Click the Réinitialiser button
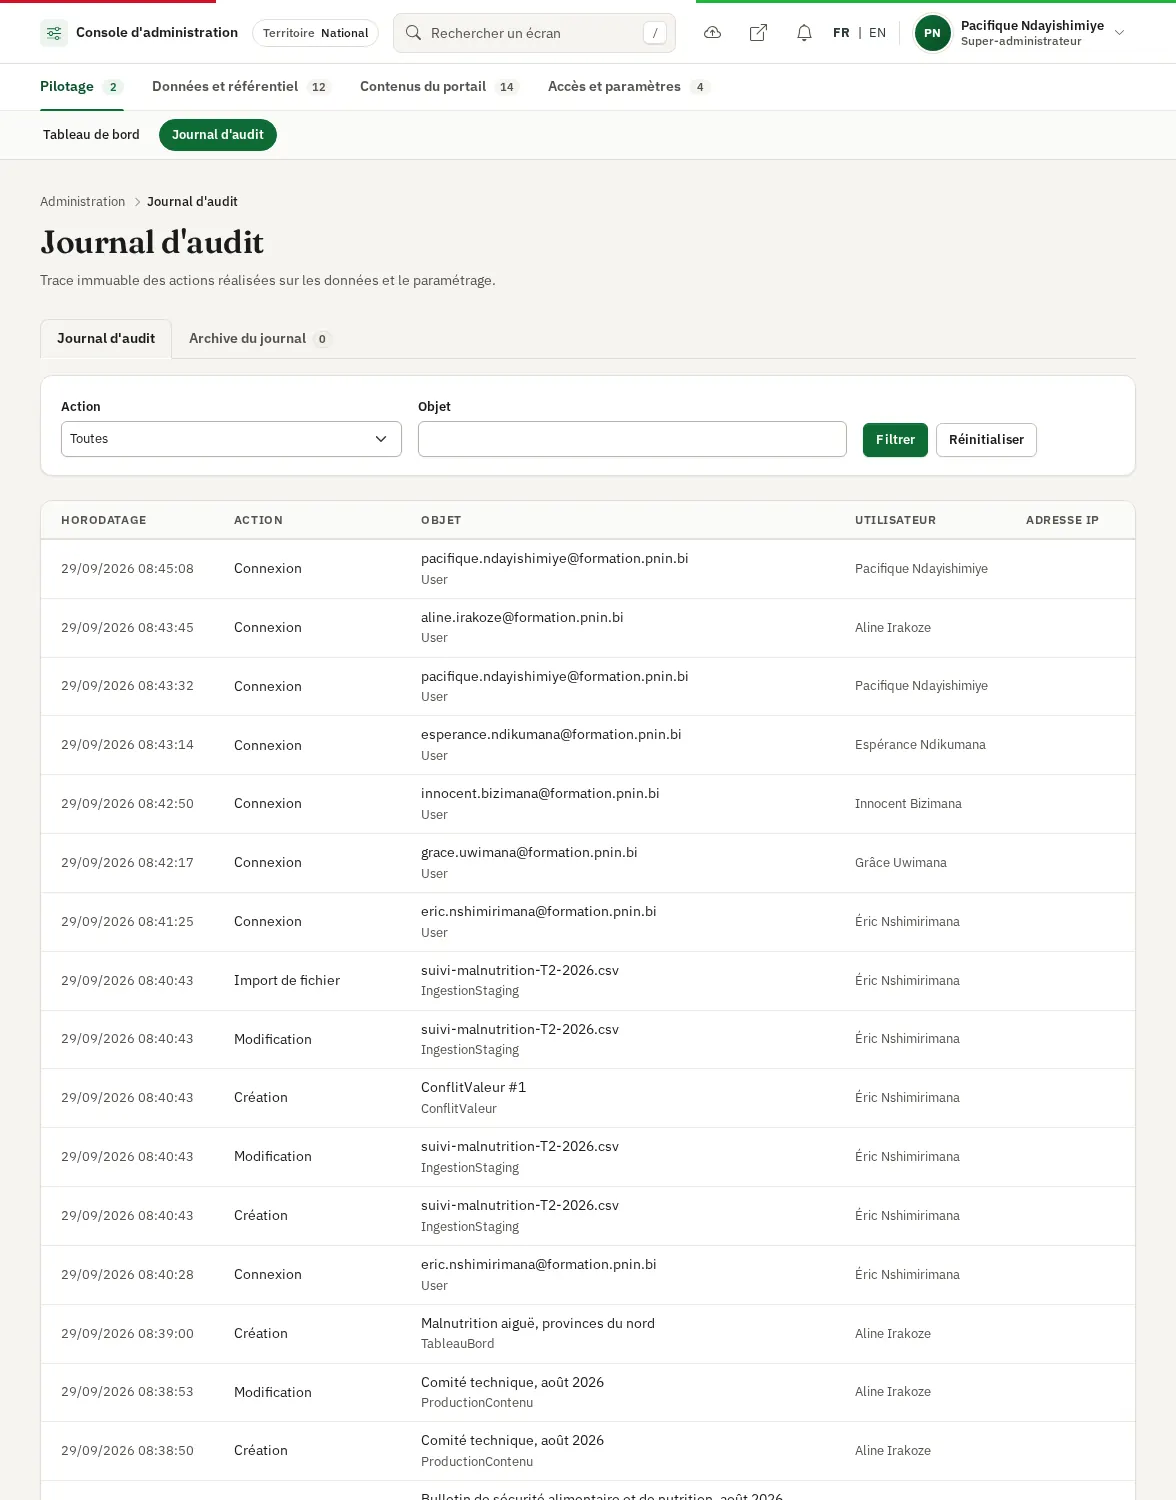Image resolution: width=1176 pixels, height=1500 pixels. [x=986, y=440]
